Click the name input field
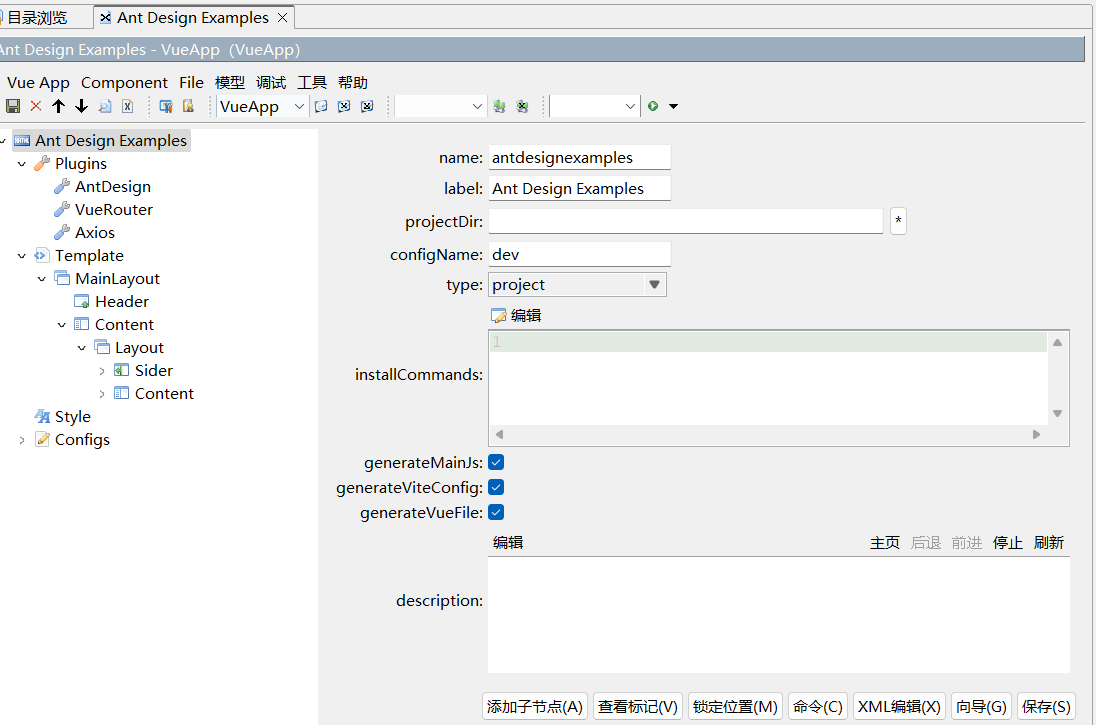 click(x=579, y=157)
